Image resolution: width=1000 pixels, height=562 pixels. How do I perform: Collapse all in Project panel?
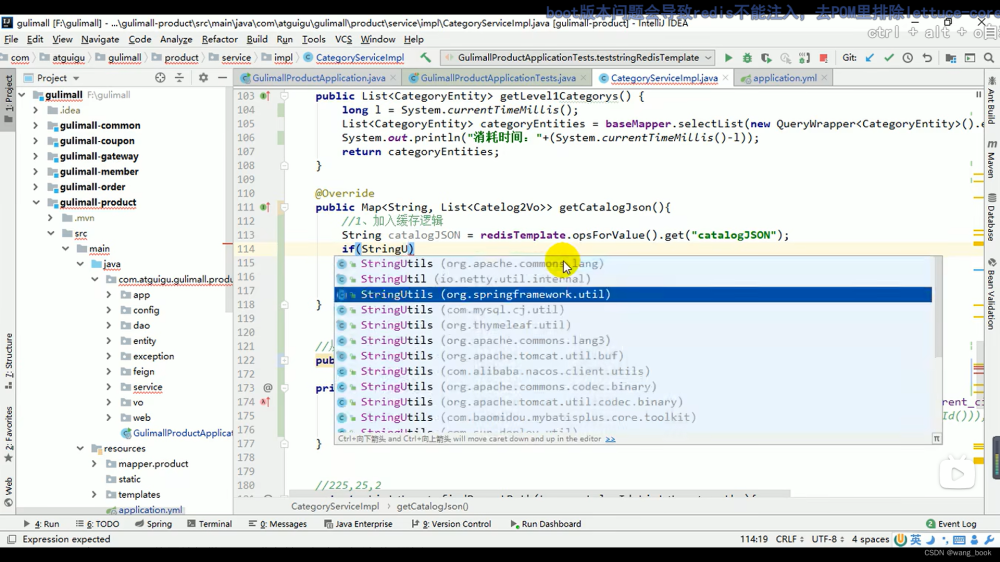[x=179, y=78]
